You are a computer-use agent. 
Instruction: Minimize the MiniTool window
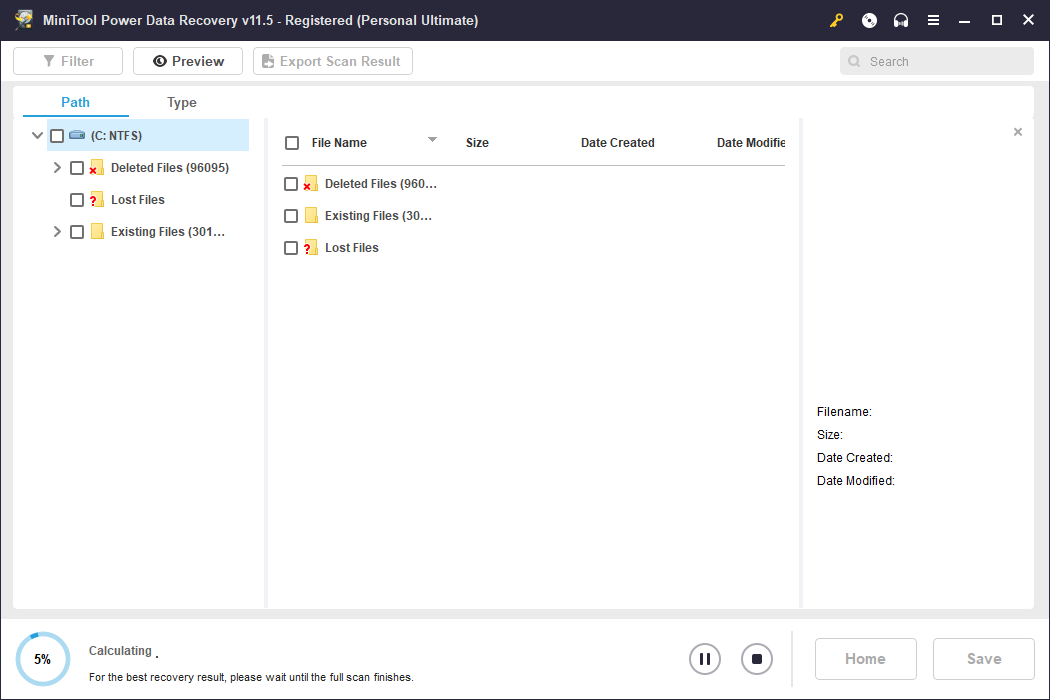964,20
